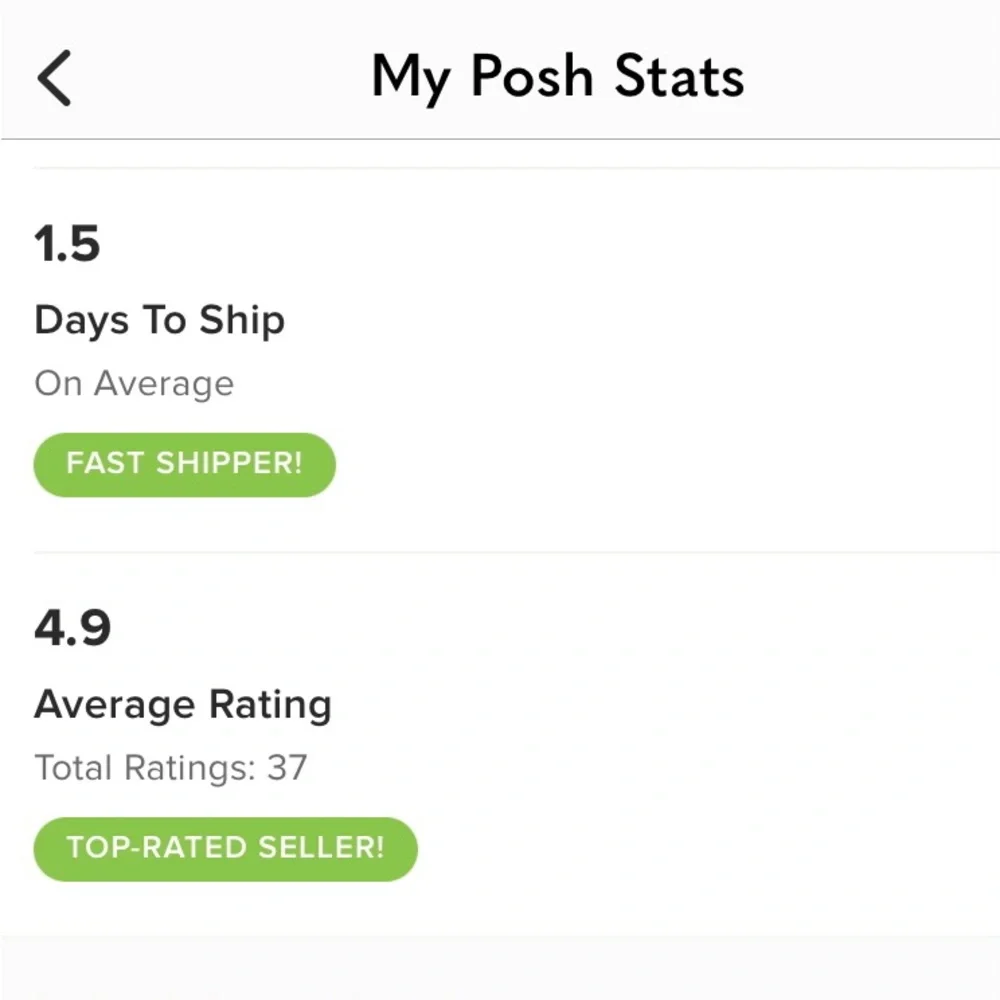Select the 1.5 days shipping value
Viewport: 1000px width, 1000px height.
[x=67, y=244]
